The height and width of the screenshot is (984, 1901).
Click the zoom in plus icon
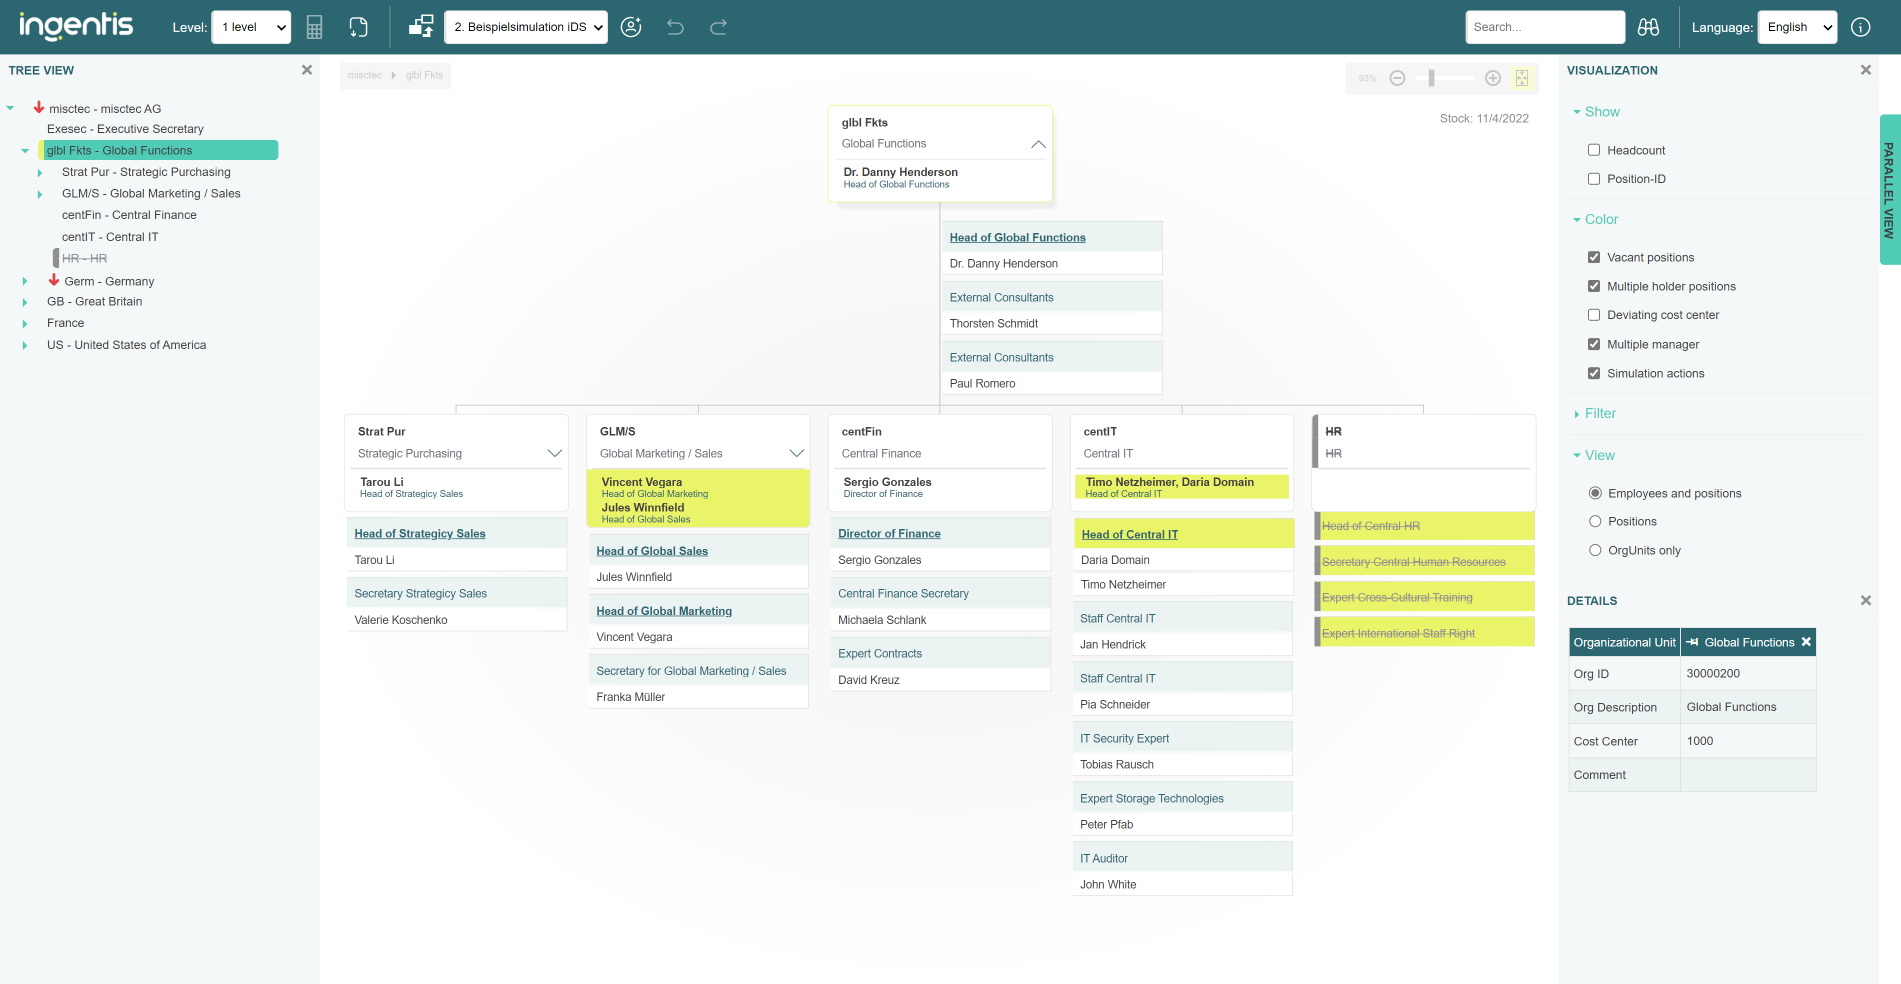pyautogui.click(x=1493, y=78)
